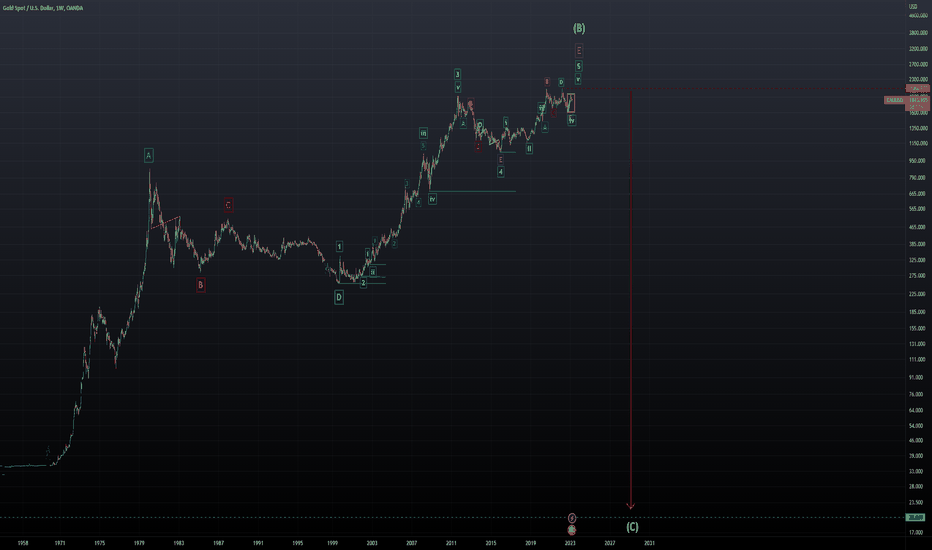Select the red boxed E label below (B)

[x=579, y=51]
